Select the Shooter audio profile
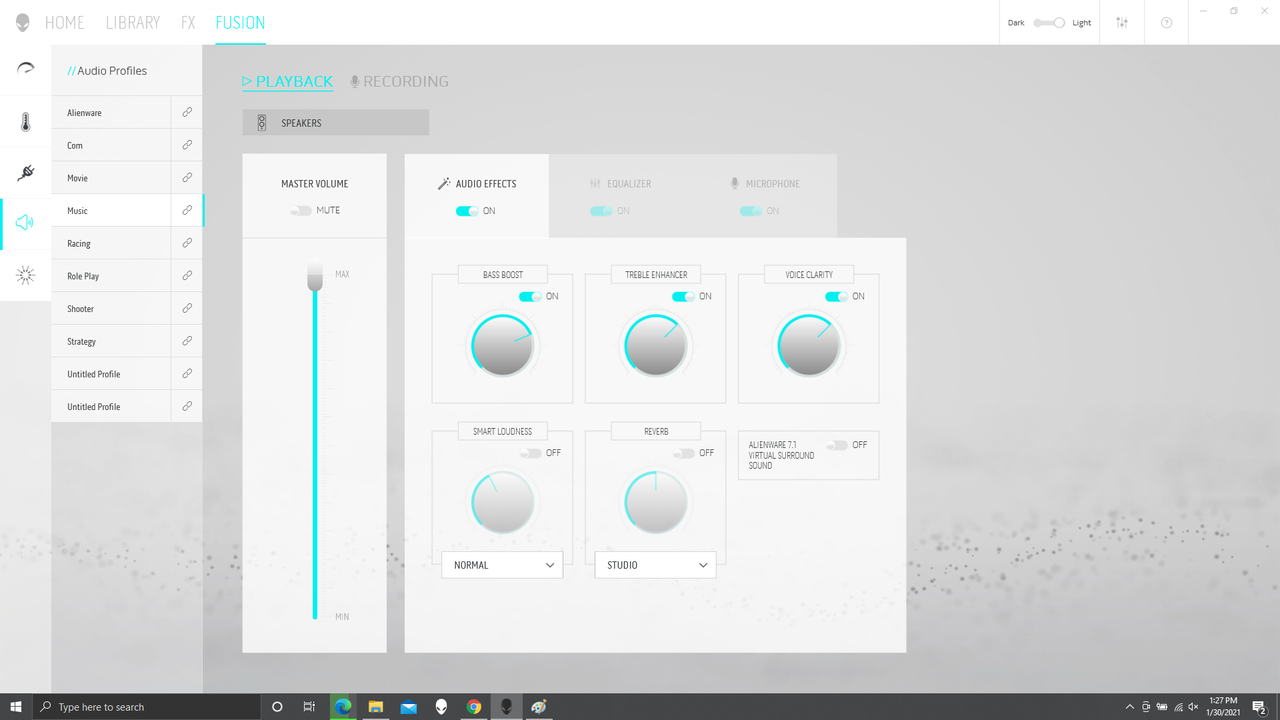The width and height of the screenshot is (1280, 720). (111, 308)
